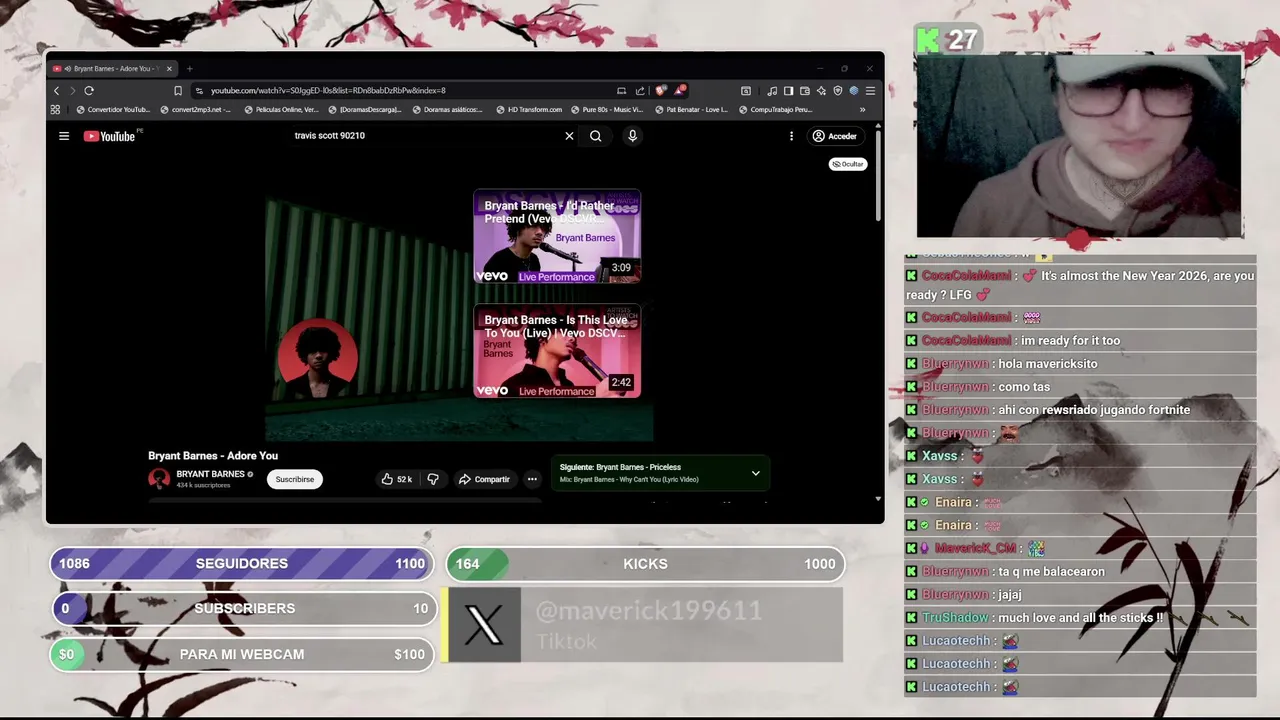Open YouTube settings three-dot menu
Screen dimensions: 1280x720
tap(791, 136)
